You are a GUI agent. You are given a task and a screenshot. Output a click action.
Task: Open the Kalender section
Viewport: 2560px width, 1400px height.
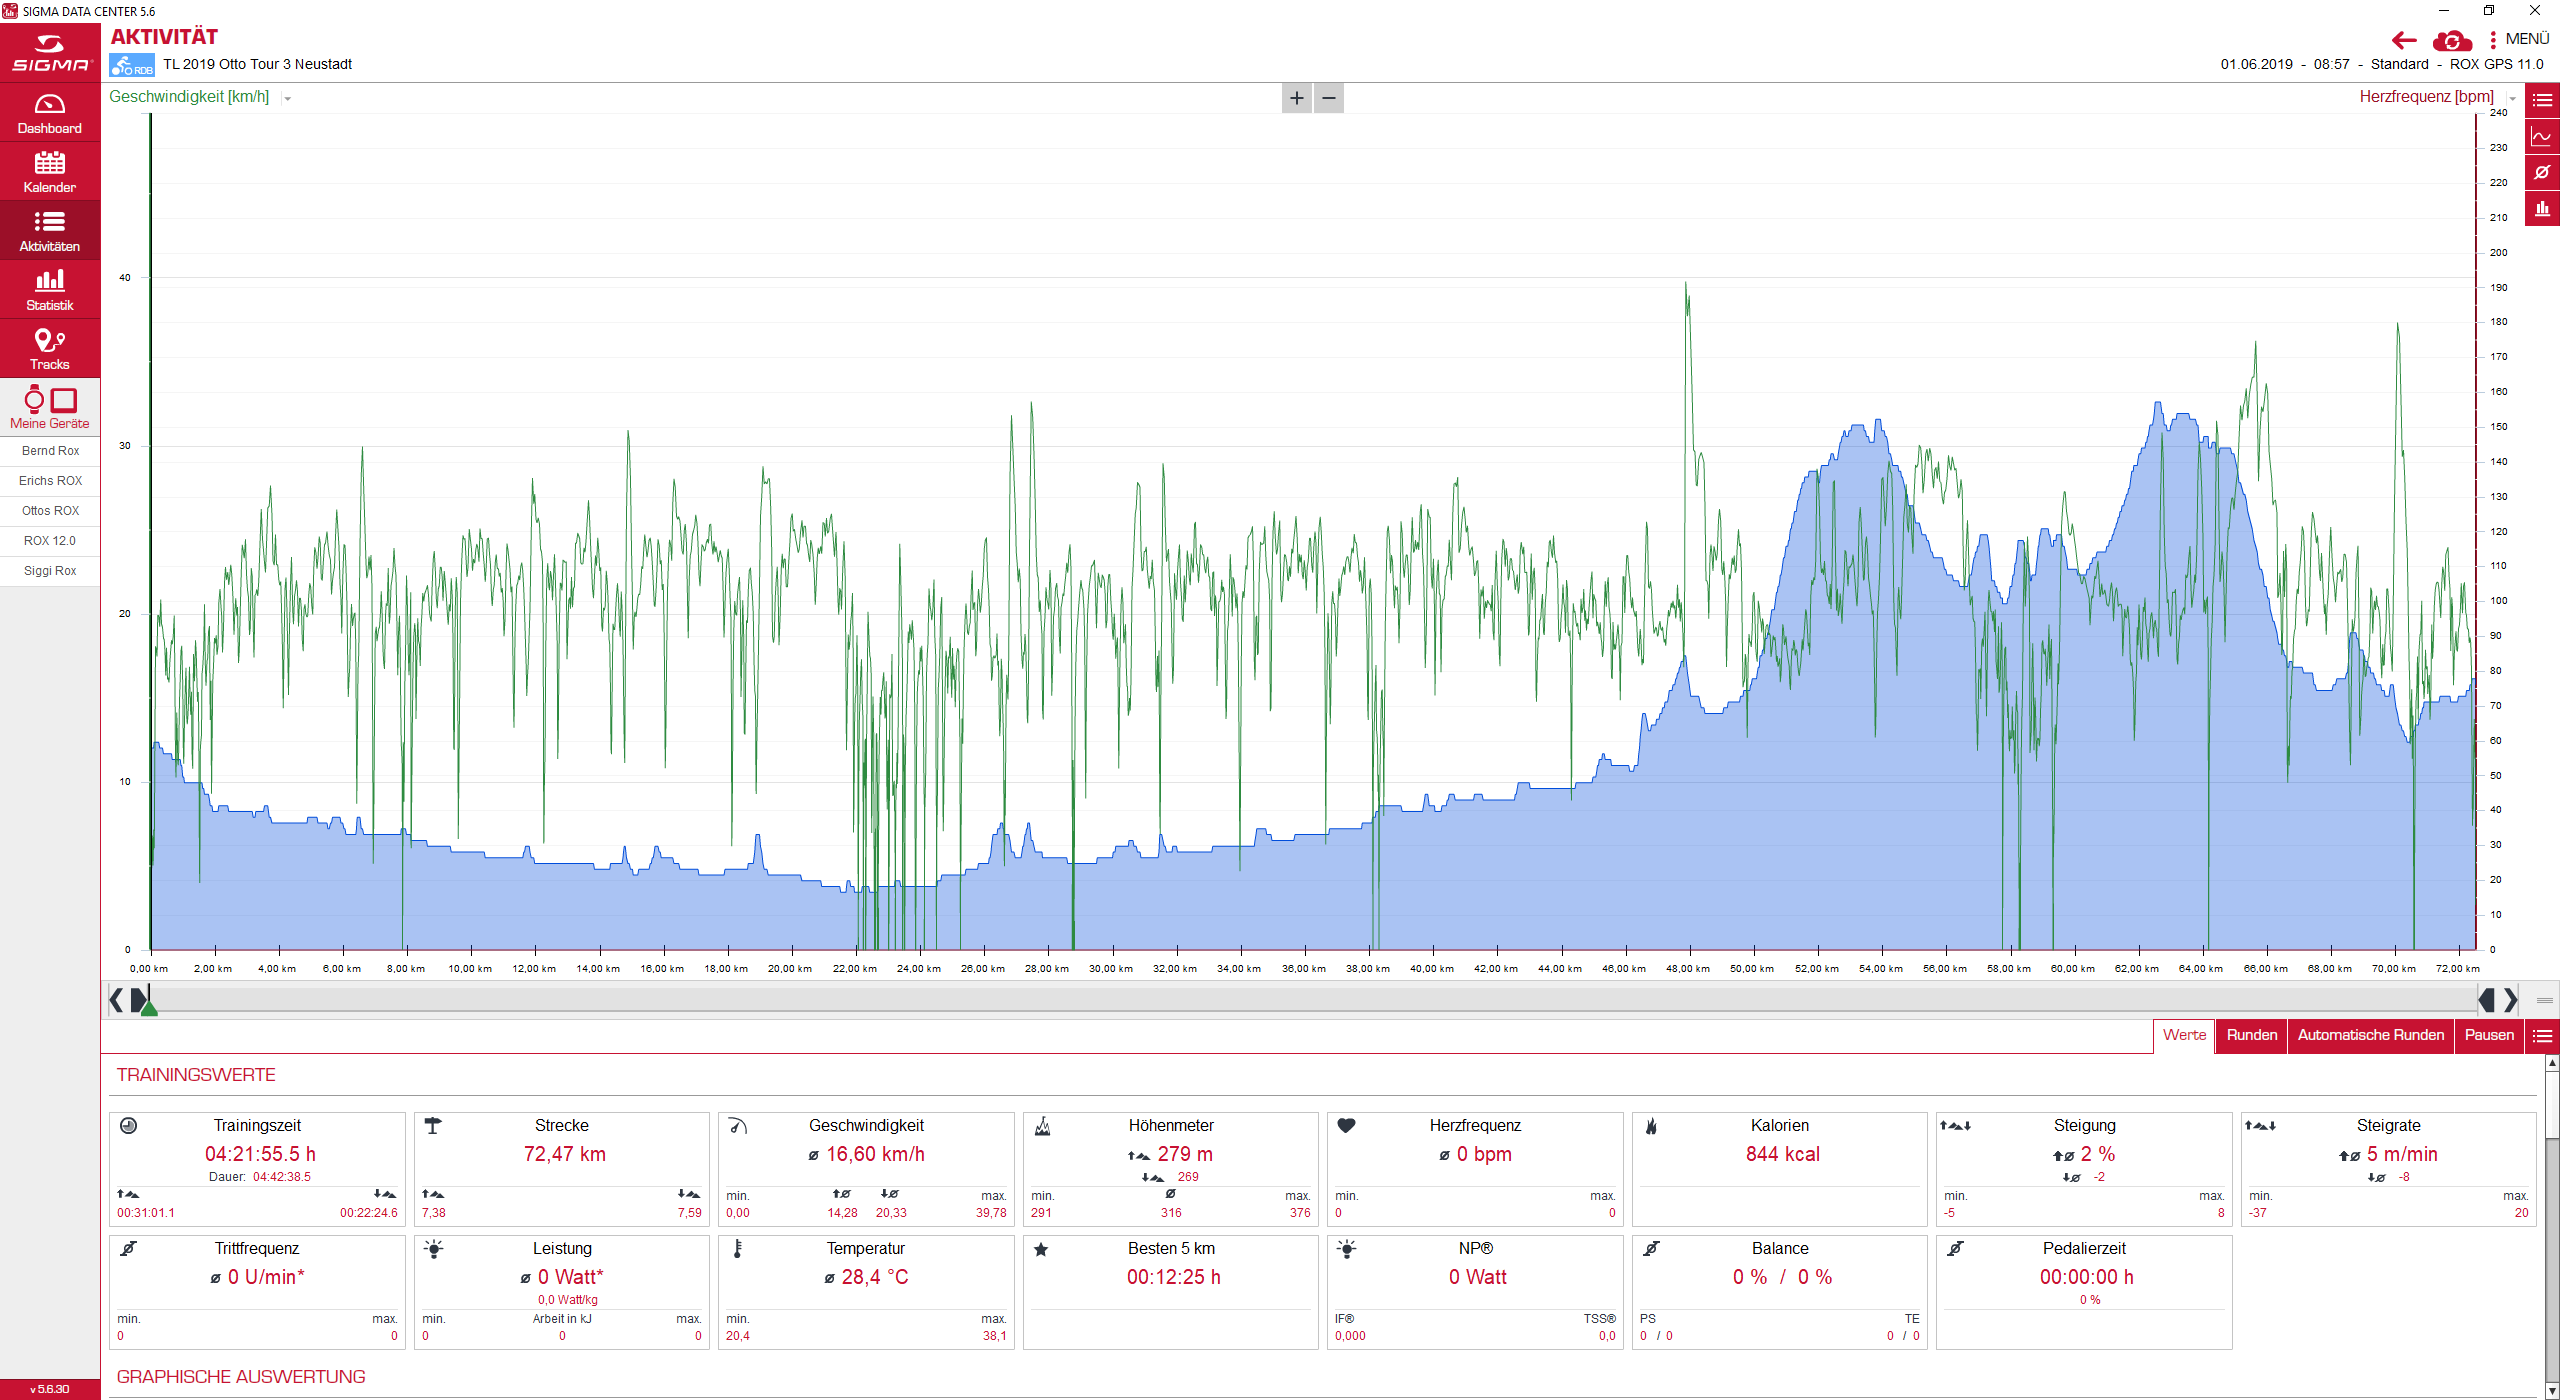pyautogui.click(x=50, y=172)
